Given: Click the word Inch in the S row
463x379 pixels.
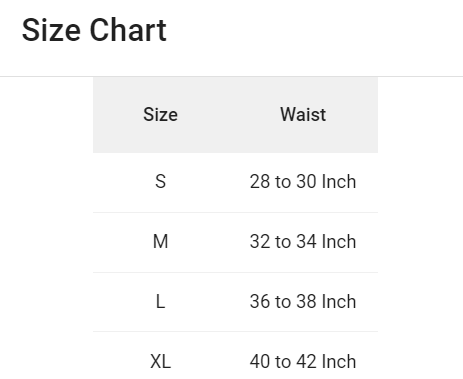Looking at the screenshot, I should pos(339,182).
